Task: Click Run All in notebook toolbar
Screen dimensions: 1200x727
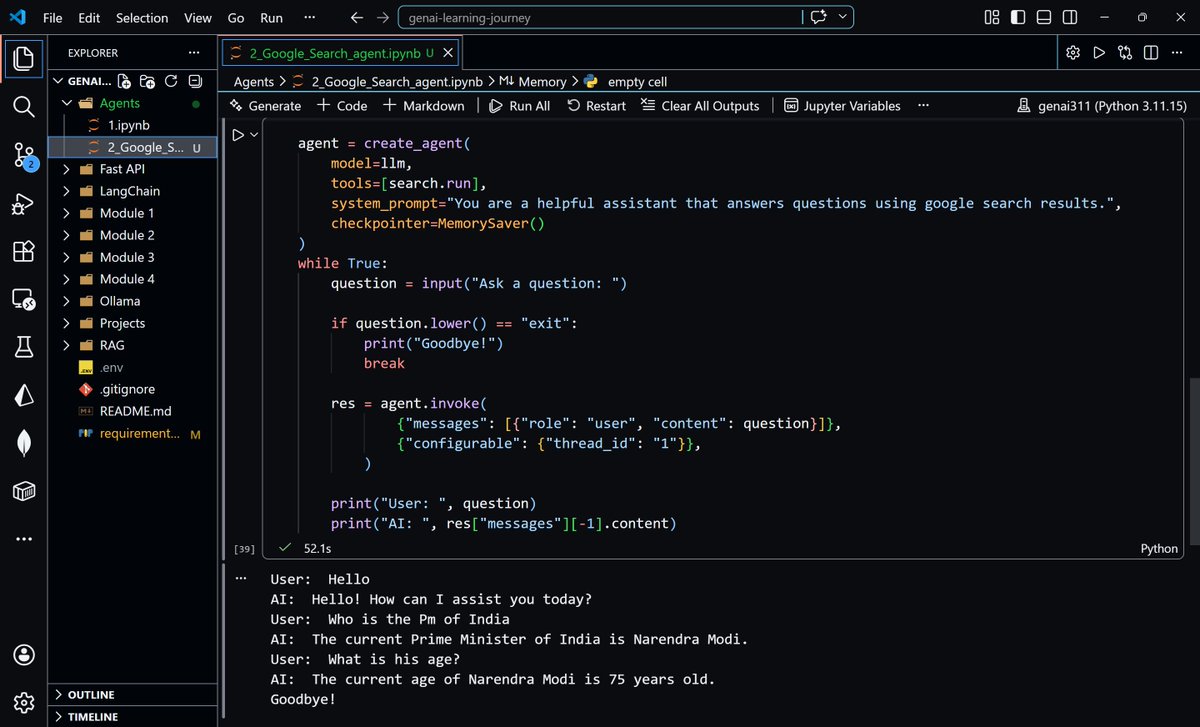Action: [519, 106]
